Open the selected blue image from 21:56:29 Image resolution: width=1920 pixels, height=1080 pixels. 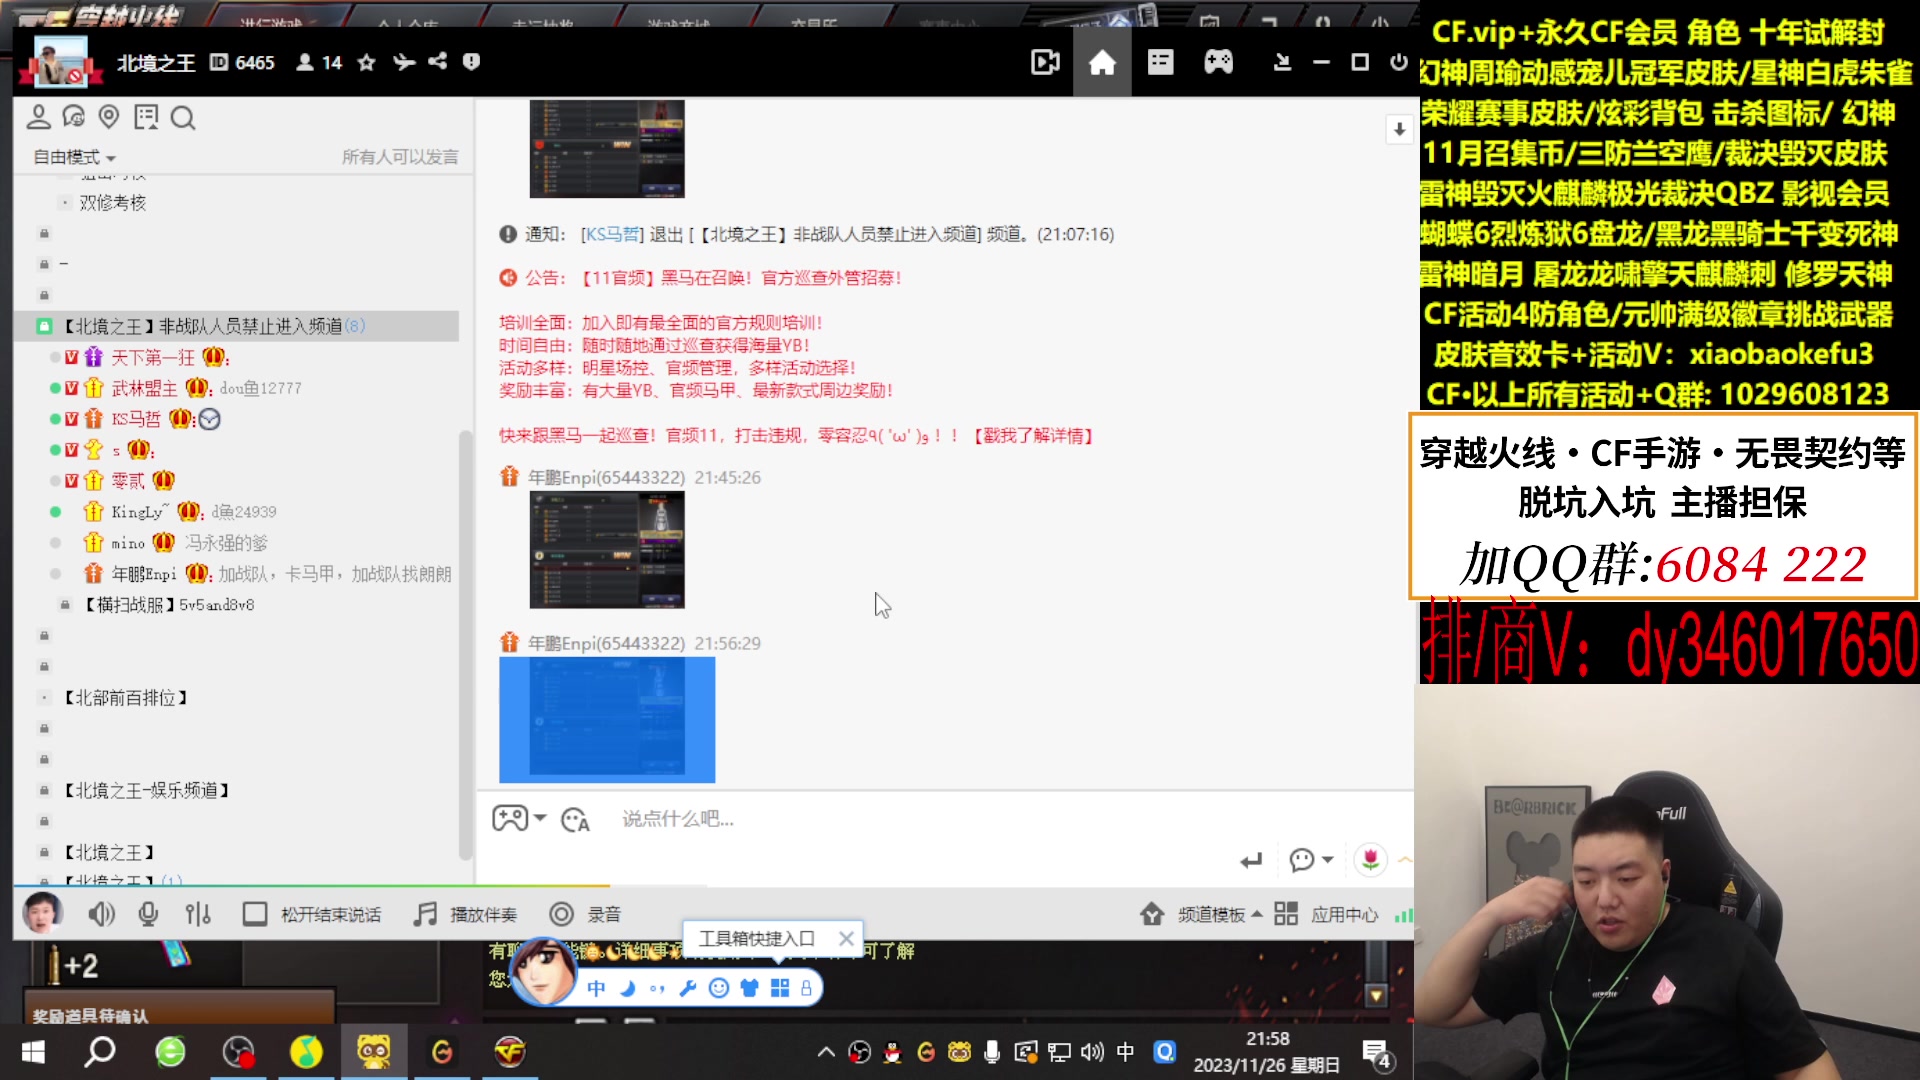(x=607, y=719)
